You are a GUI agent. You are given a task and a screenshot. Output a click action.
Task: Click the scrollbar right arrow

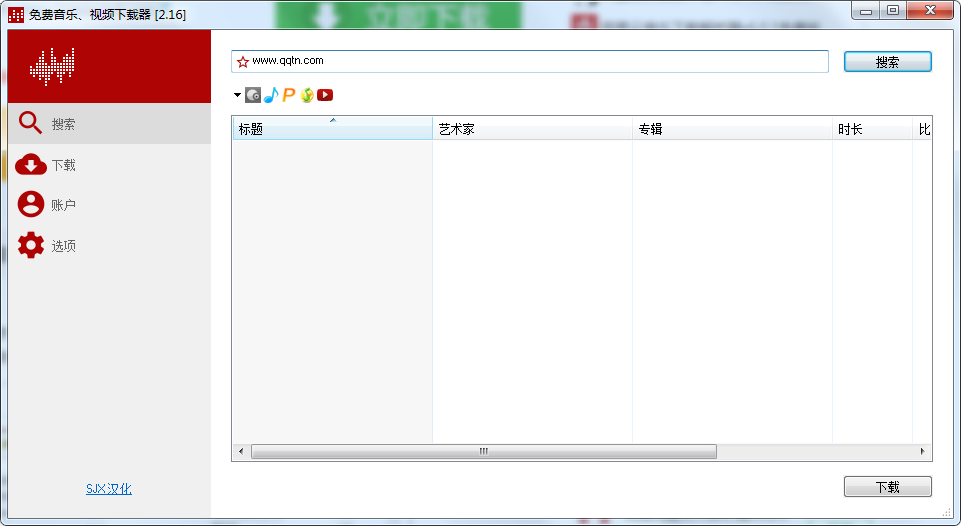(922, 451)
